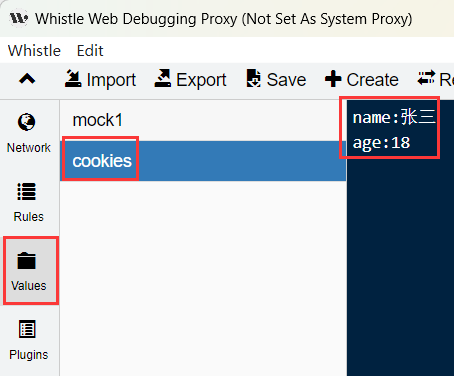
Task: Select the Values folder icon
Action: click(x=26, y=261)
